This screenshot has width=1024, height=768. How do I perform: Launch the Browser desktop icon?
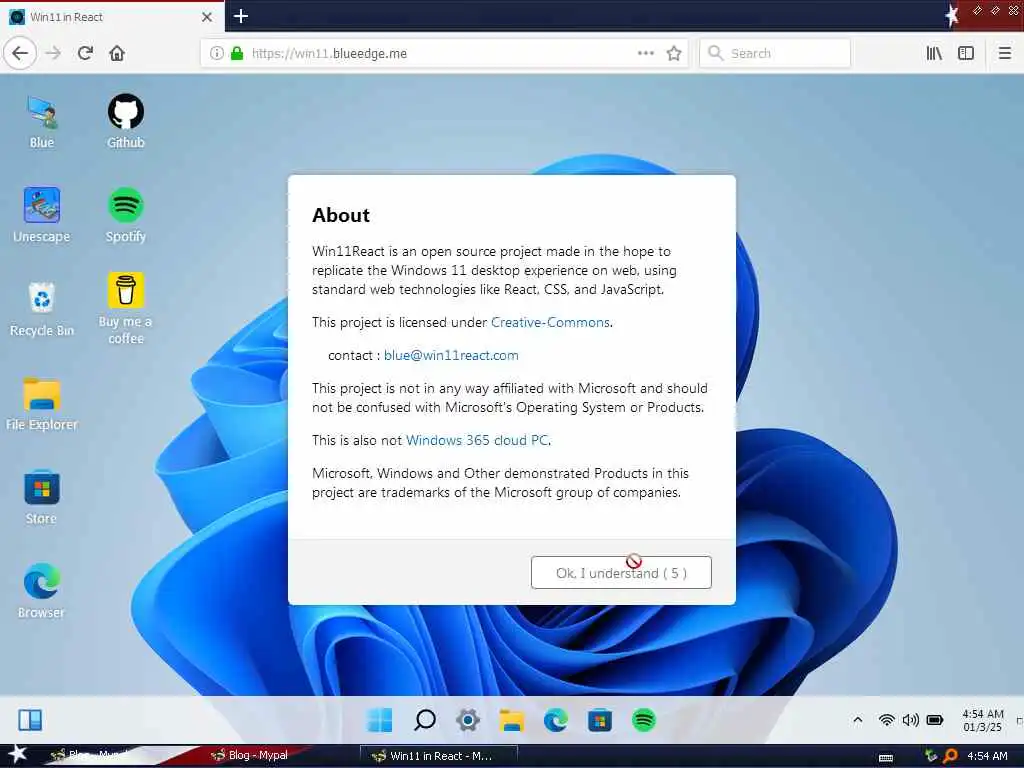click(41, 592)
